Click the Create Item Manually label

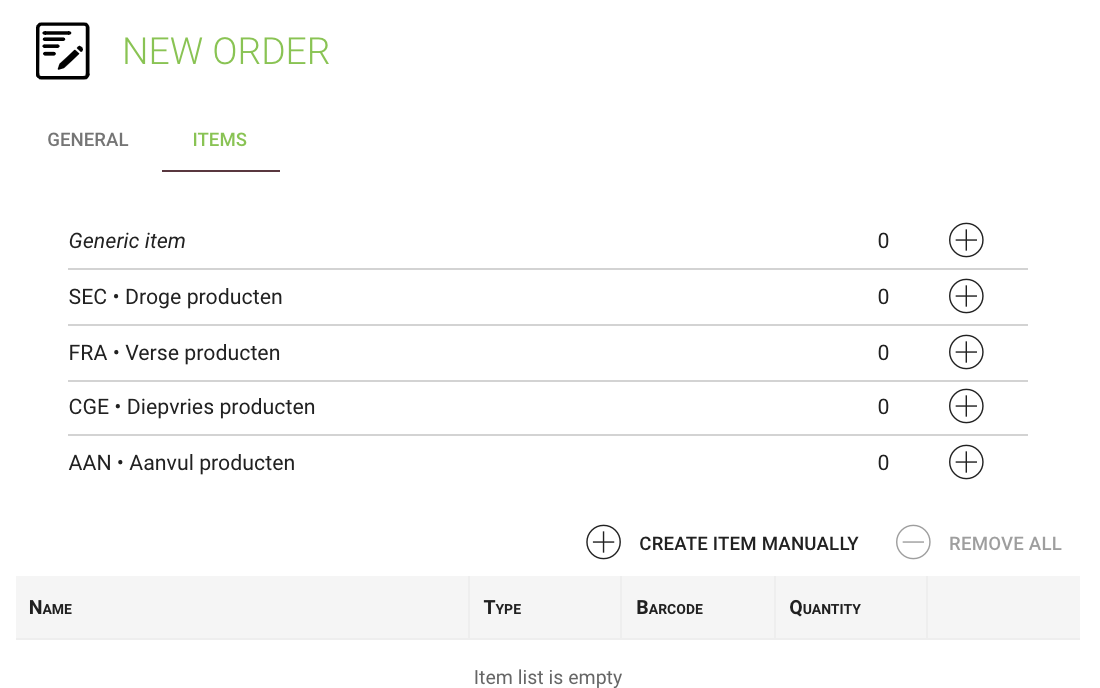coord(749,544)
